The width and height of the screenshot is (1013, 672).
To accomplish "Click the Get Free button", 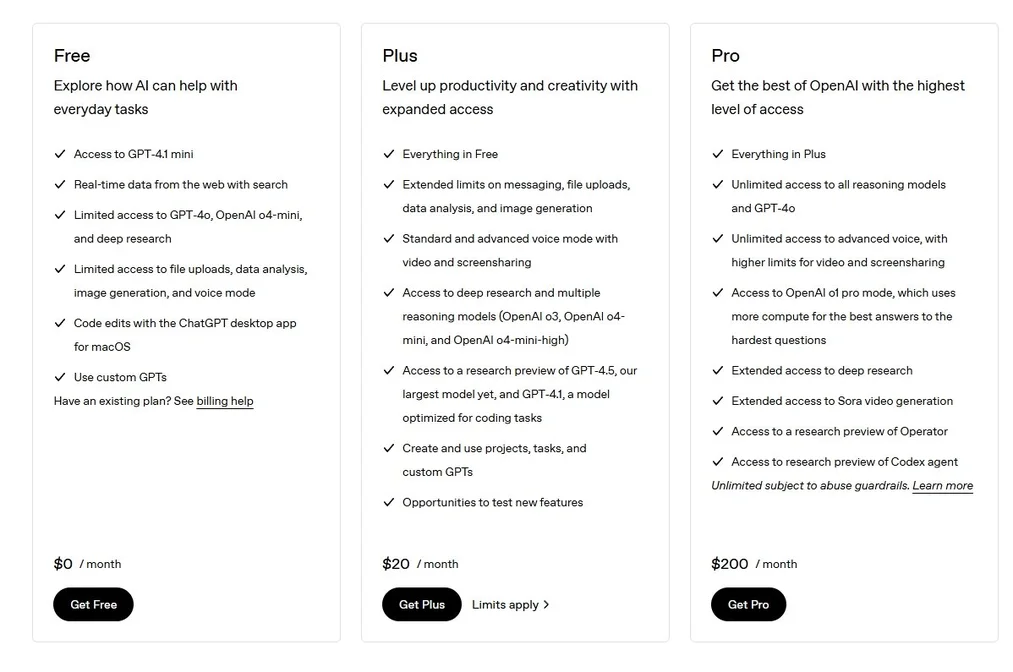I will click(x=93, y=604).
